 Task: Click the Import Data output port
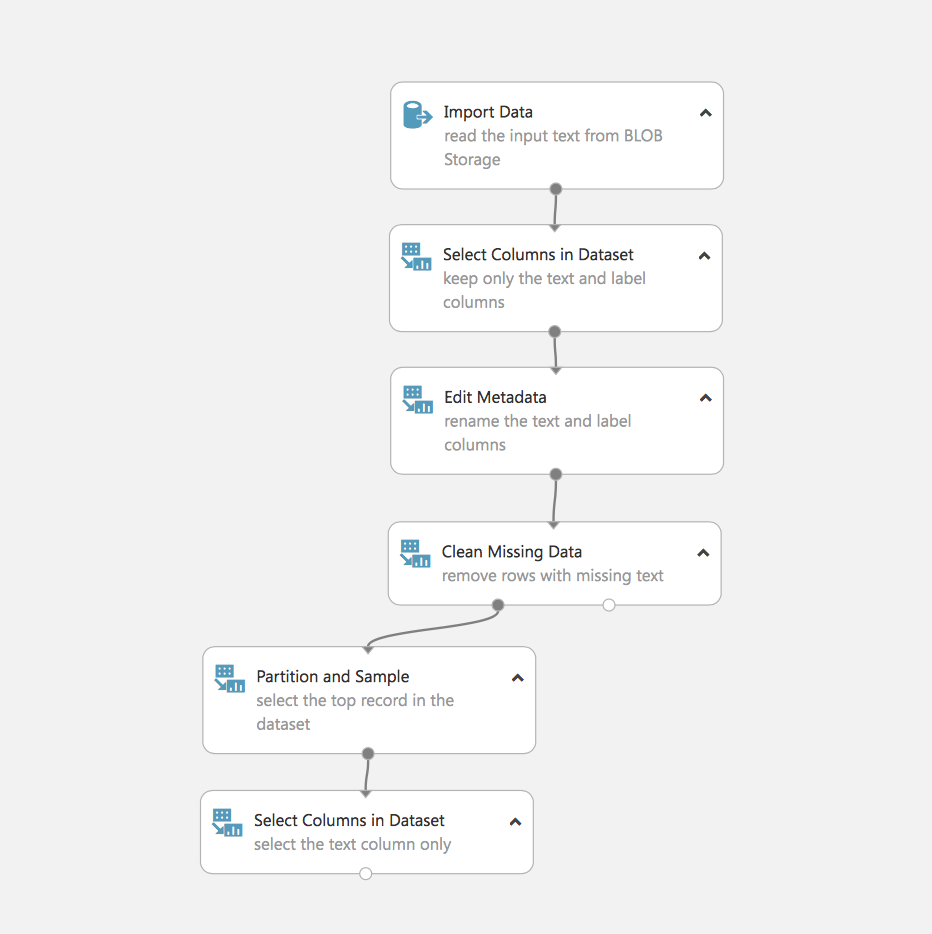[x=556, y=189]
